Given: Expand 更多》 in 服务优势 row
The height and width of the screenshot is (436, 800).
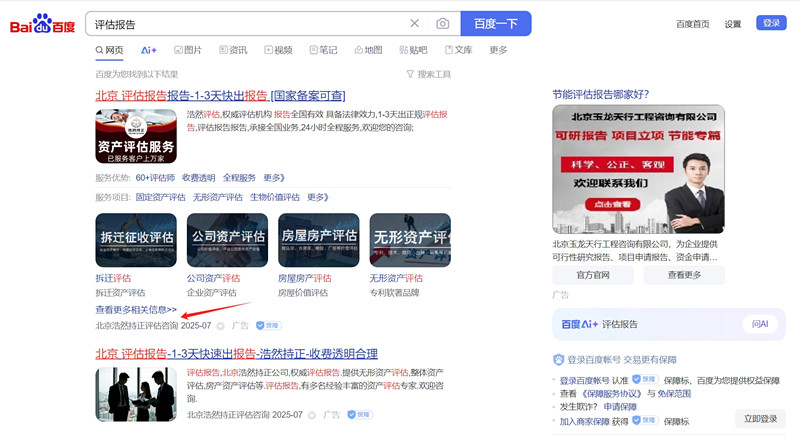Looking at the screenshot, I should (x=274, y=177).
